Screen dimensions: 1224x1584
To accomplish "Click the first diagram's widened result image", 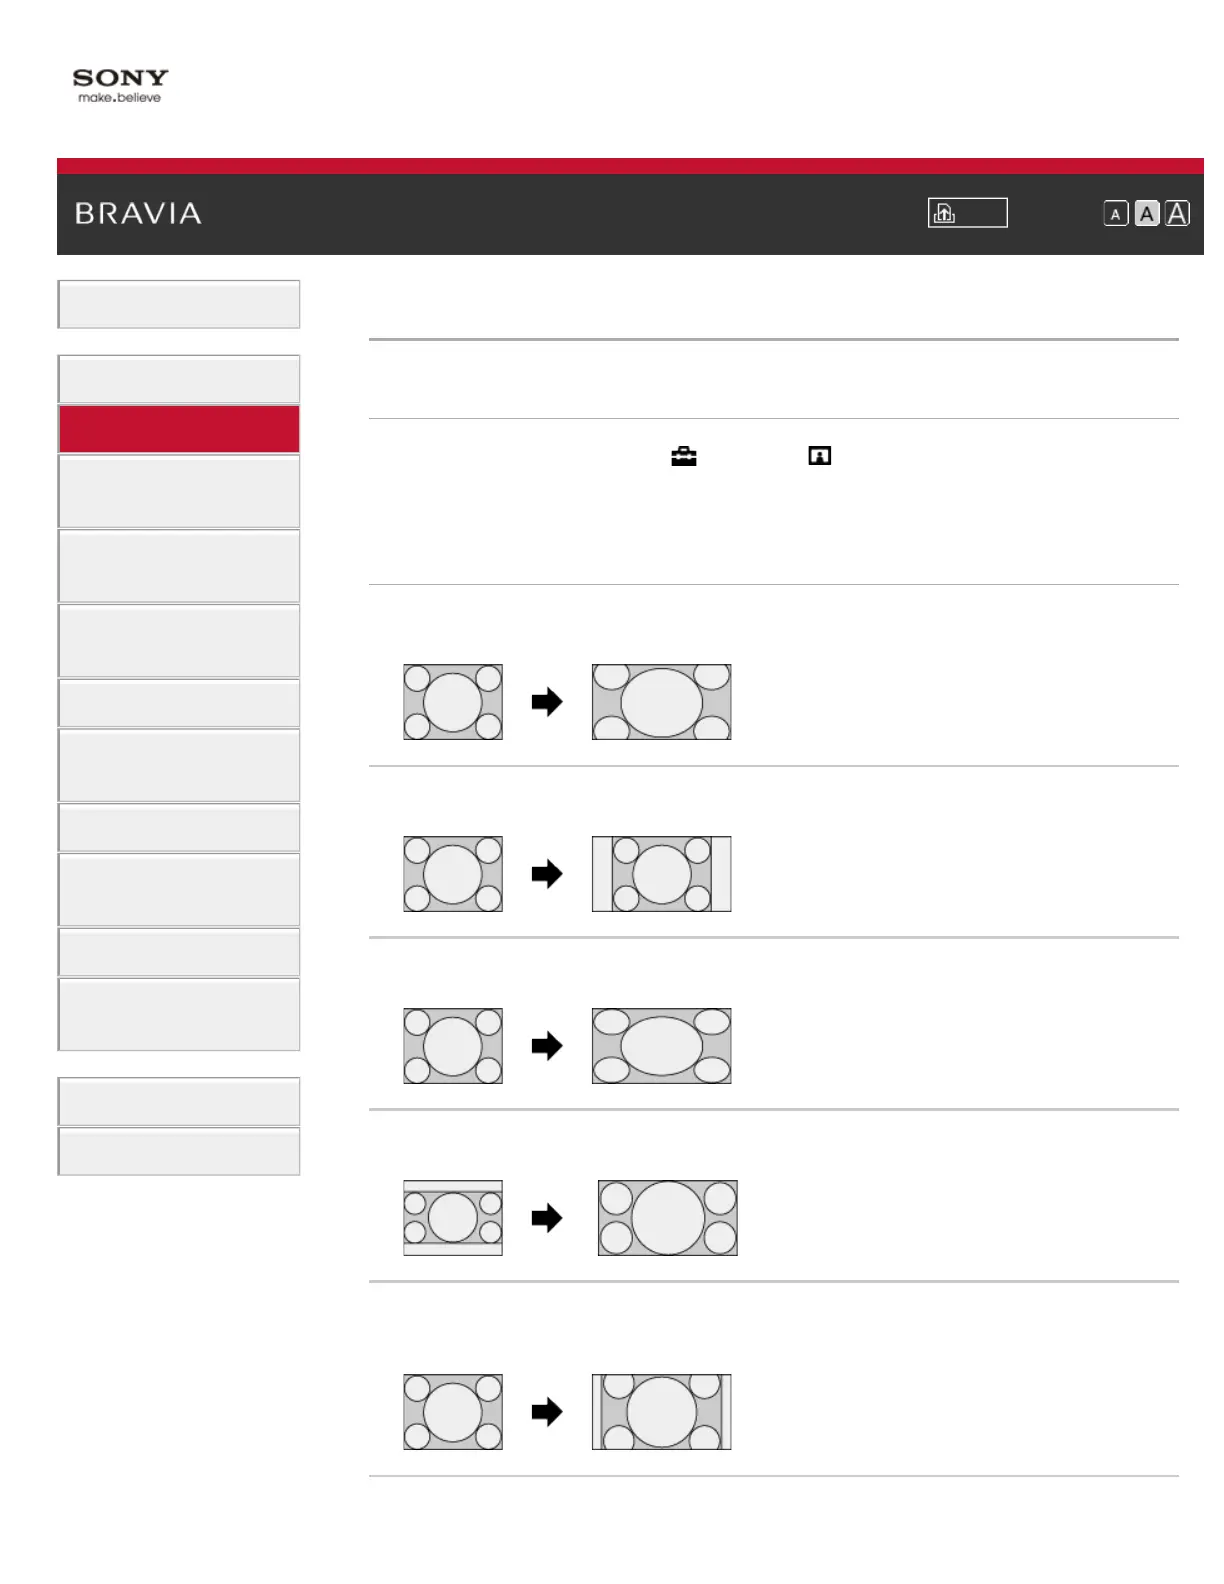I will pyautogui.click(x=662, y=702).
